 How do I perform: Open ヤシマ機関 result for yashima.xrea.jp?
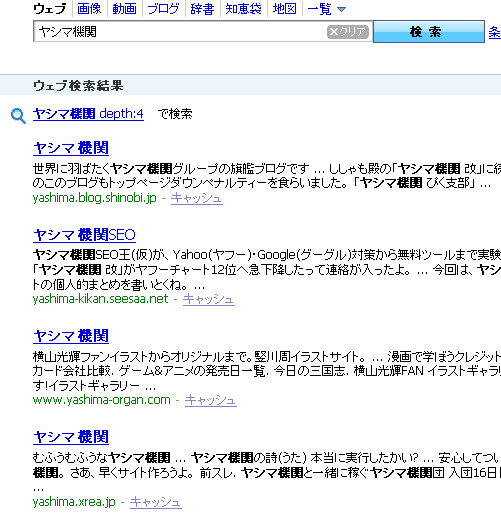(x=71, y=437)
